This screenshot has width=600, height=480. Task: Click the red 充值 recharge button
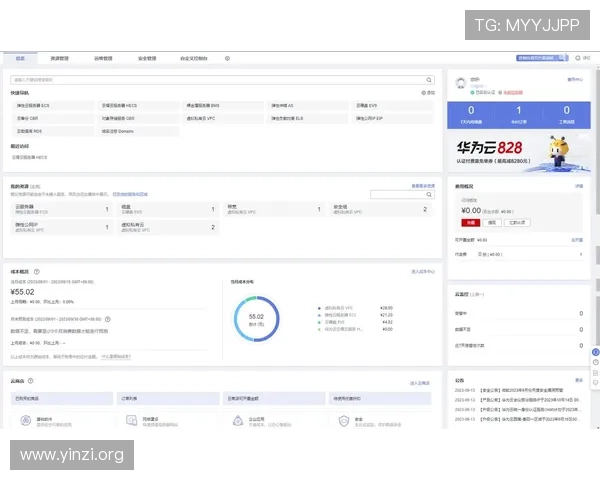pyautogui.click(x=469, y=223)
